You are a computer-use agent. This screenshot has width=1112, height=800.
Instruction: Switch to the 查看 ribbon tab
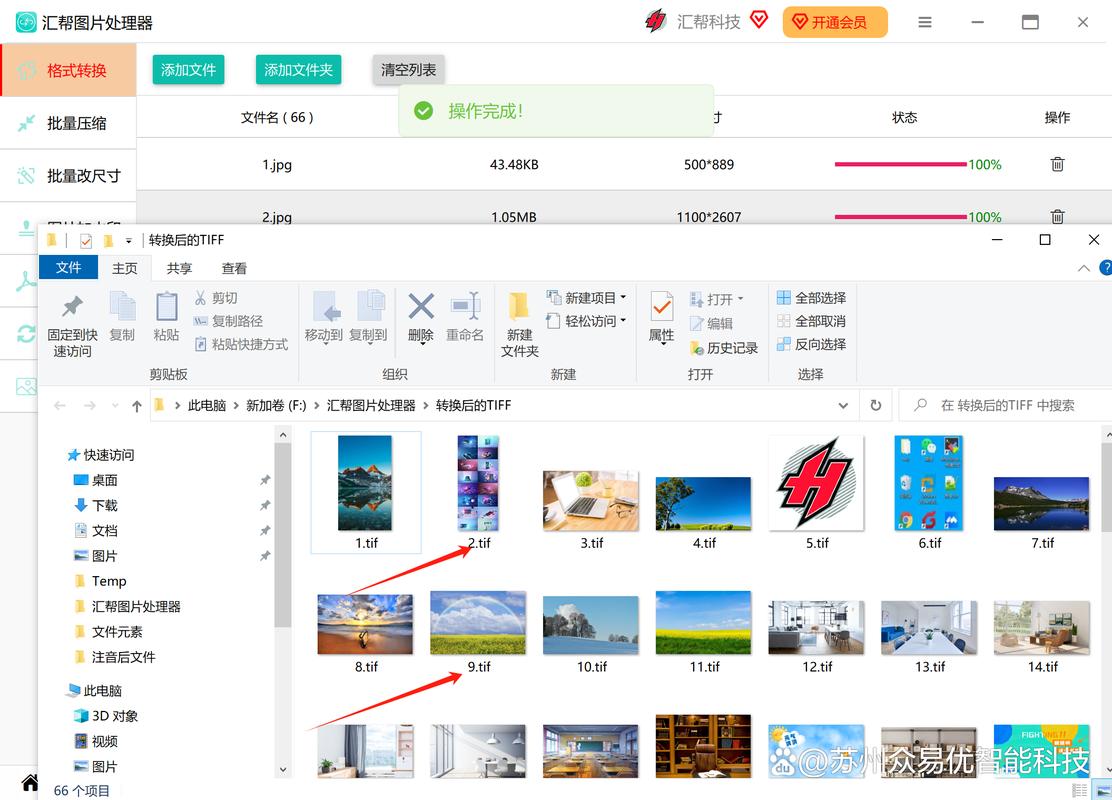[234, 268]
